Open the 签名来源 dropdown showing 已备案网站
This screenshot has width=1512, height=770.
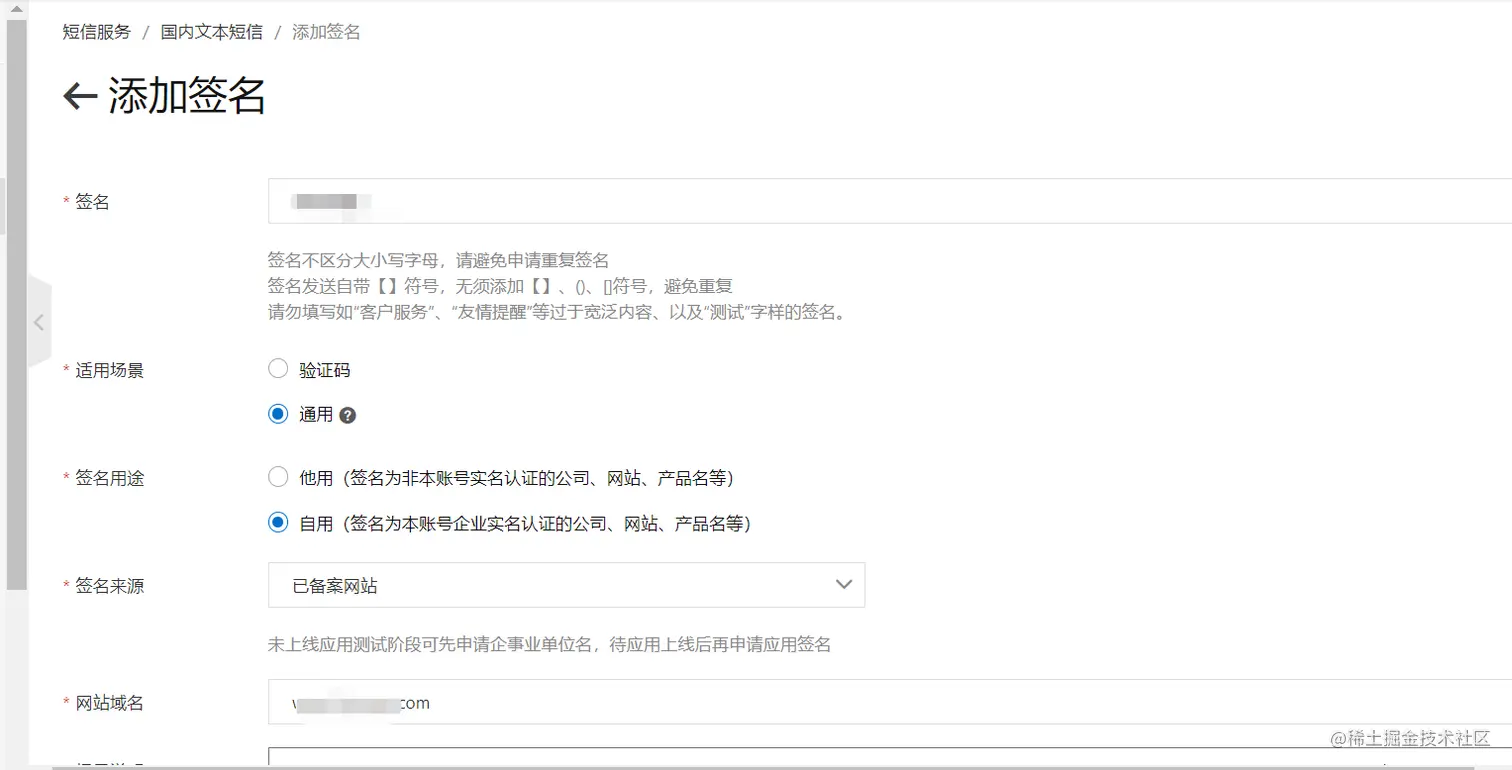(566, 585)
